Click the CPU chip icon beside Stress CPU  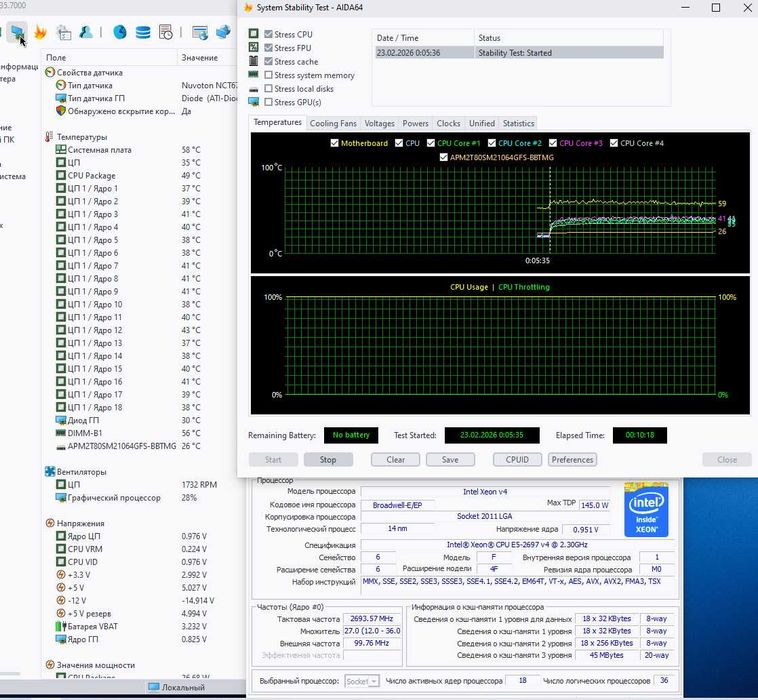point(253,33)
